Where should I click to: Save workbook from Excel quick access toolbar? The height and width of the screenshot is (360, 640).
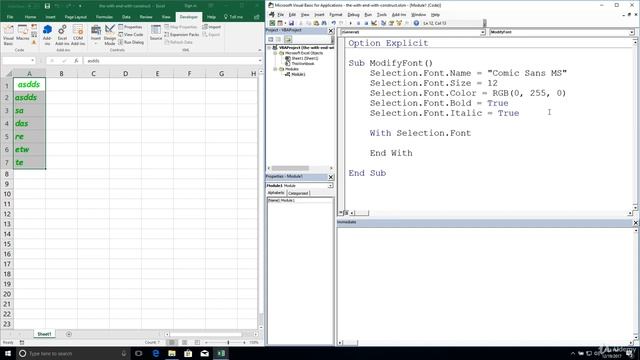(x=47, y=6)
